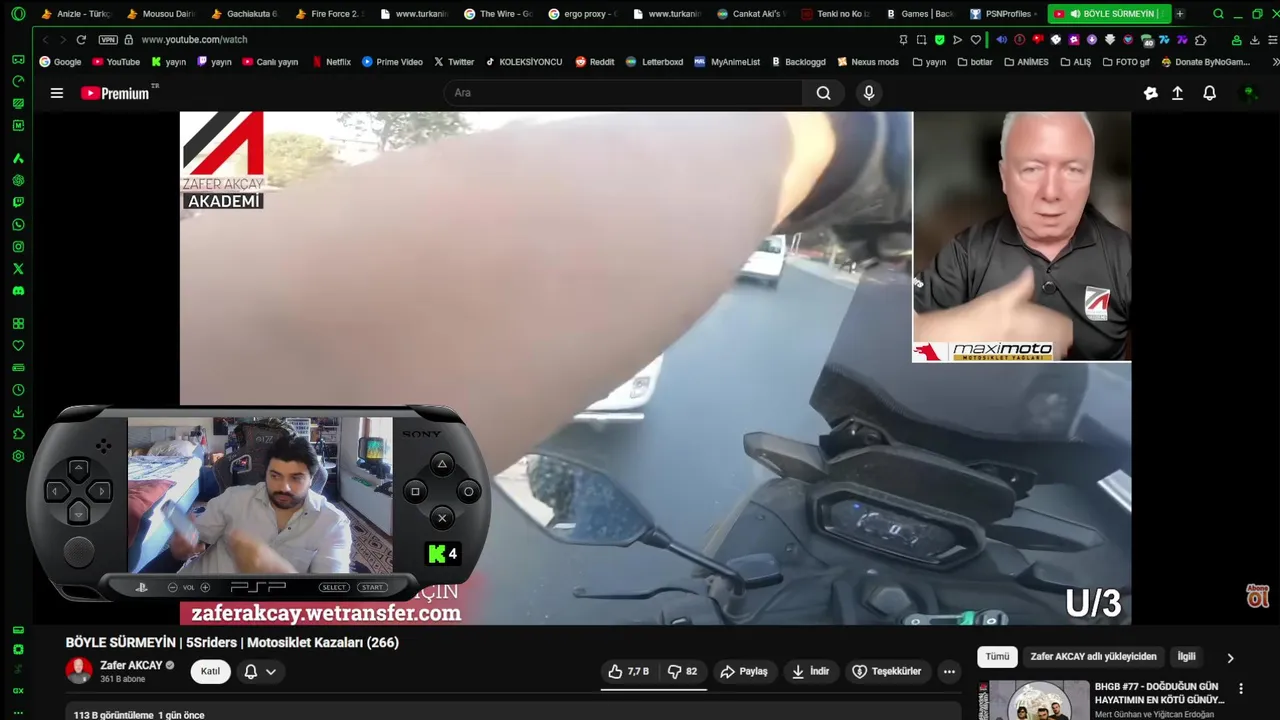
Task: Open the ANİMES bookmarks folder
Action: [1026, 62]
